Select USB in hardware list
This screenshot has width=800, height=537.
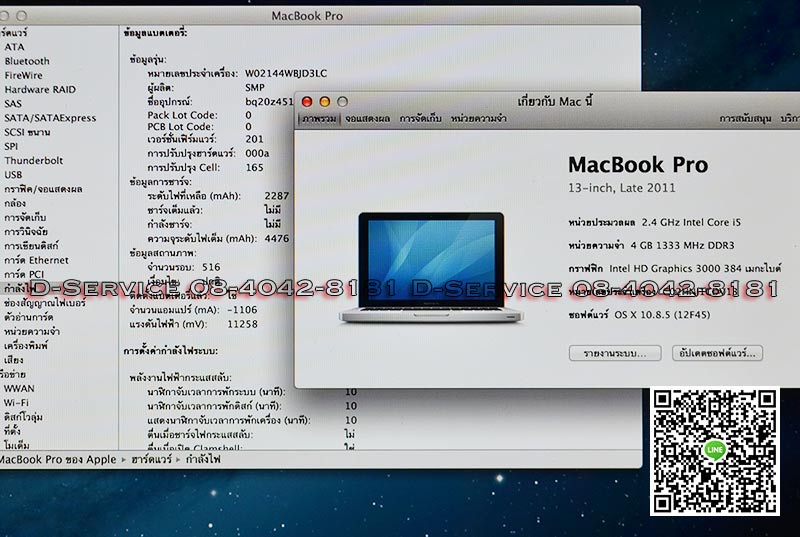[x=13, y=175]
